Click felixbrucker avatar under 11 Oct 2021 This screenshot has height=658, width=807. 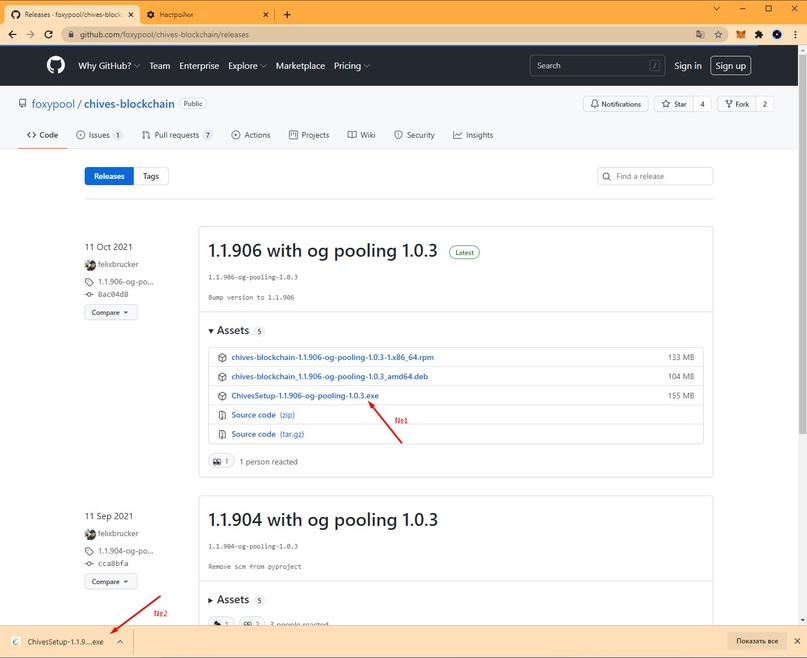pyautogui.click(x=90, y=265)
